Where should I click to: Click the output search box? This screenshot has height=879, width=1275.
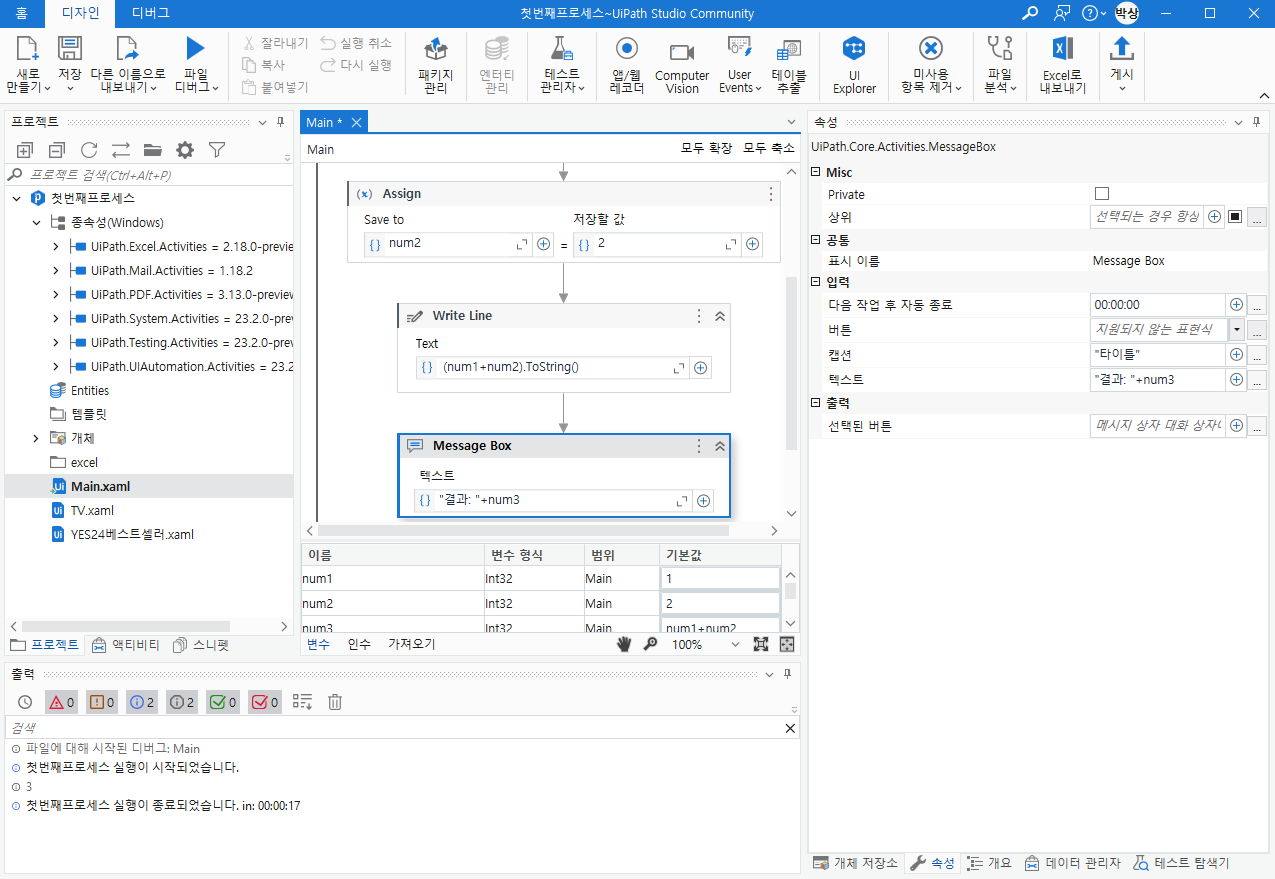396,728
